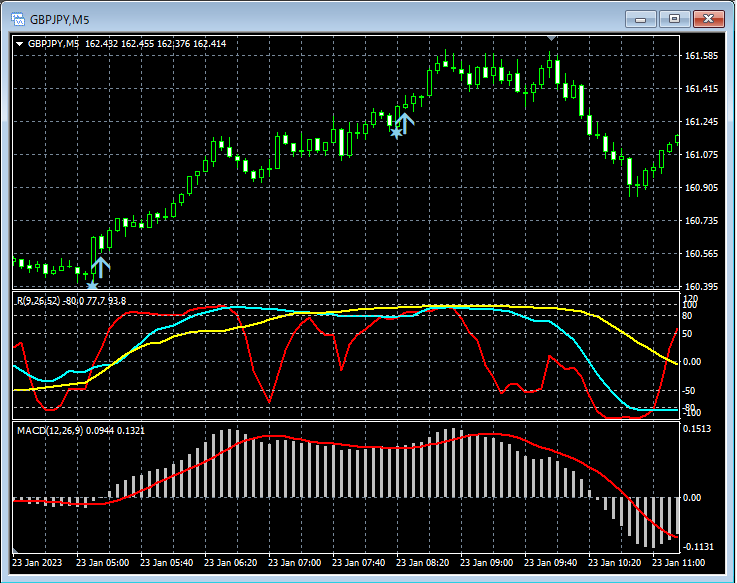Click the GBPJPY,M5 title bar text

pos(59,20)
